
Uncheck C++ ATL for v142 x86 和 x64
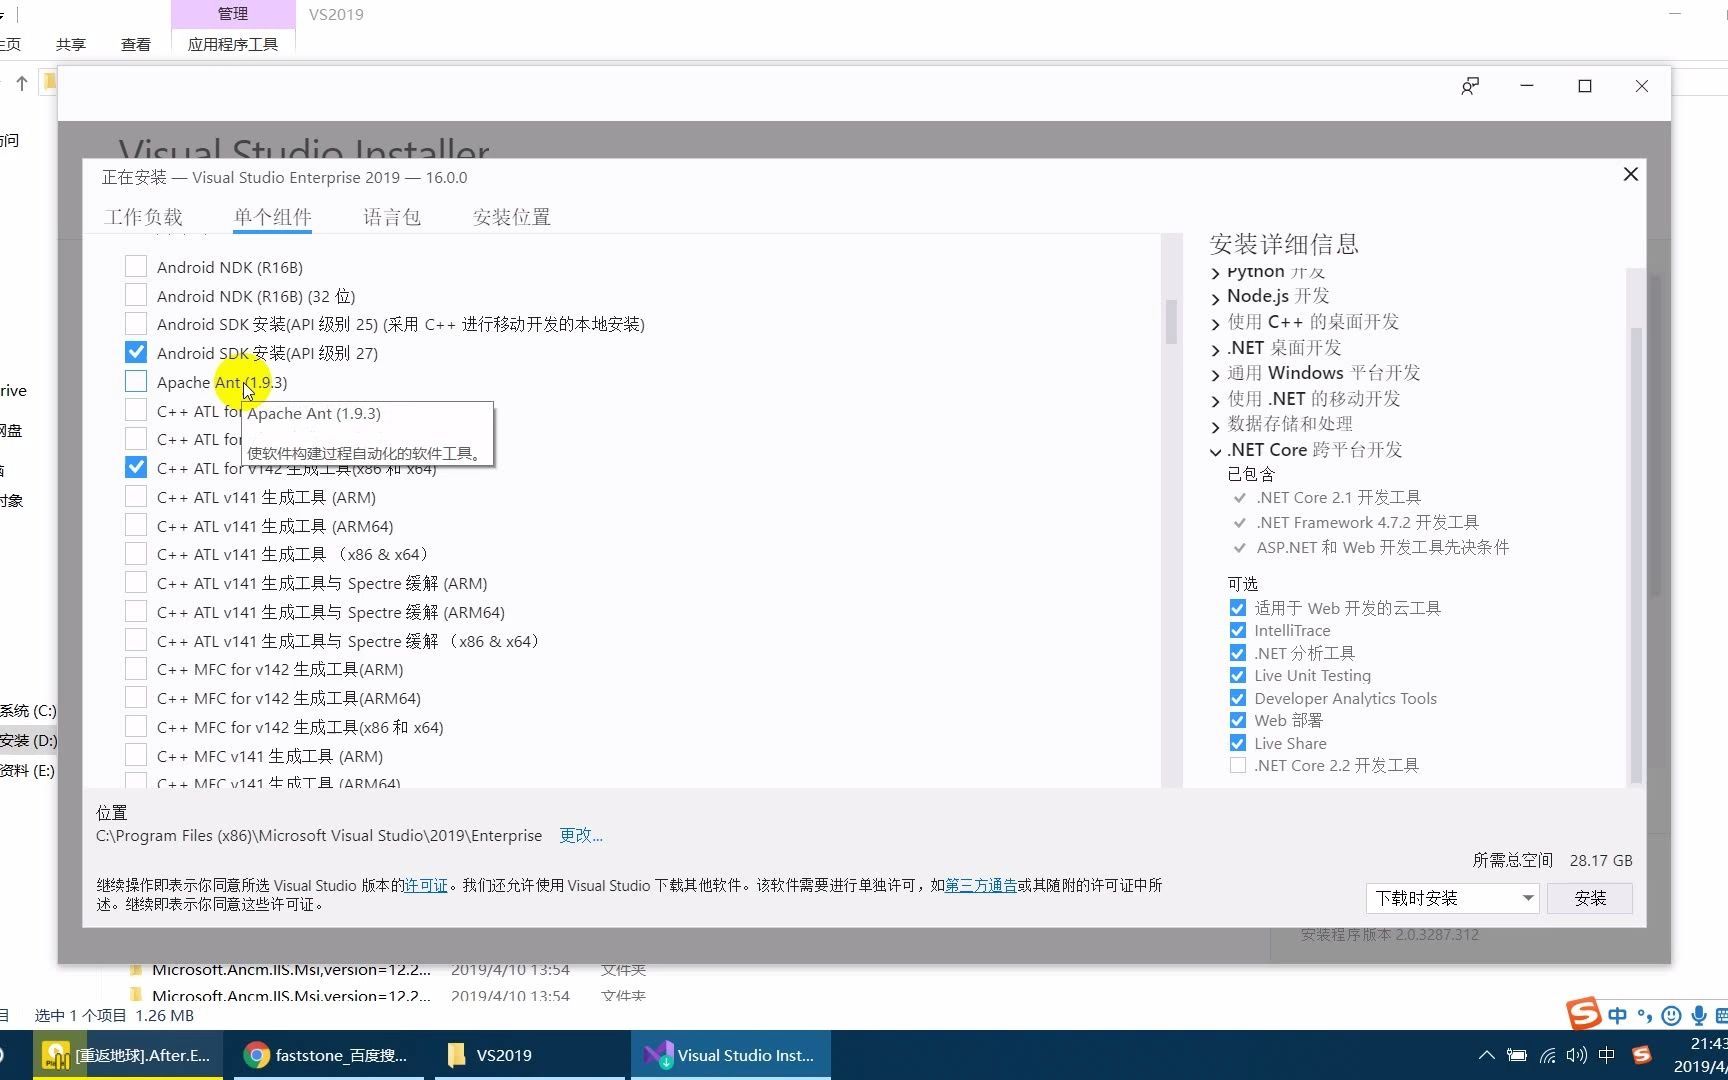[136, 467]
